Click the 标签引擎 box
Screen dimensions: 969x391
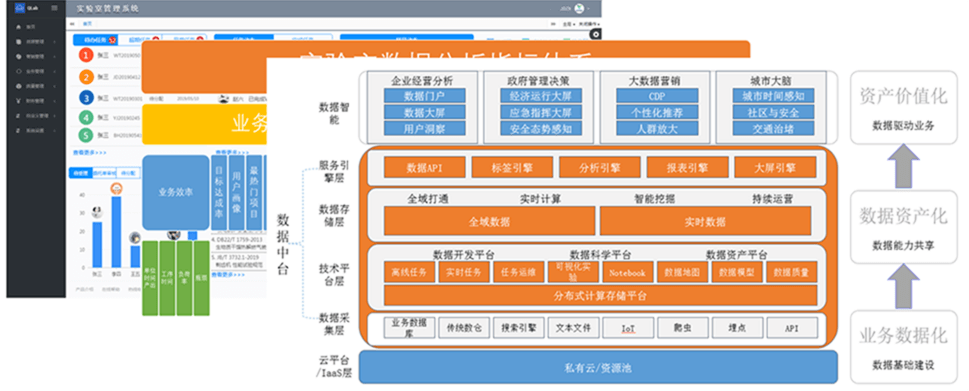click(512, 167)
